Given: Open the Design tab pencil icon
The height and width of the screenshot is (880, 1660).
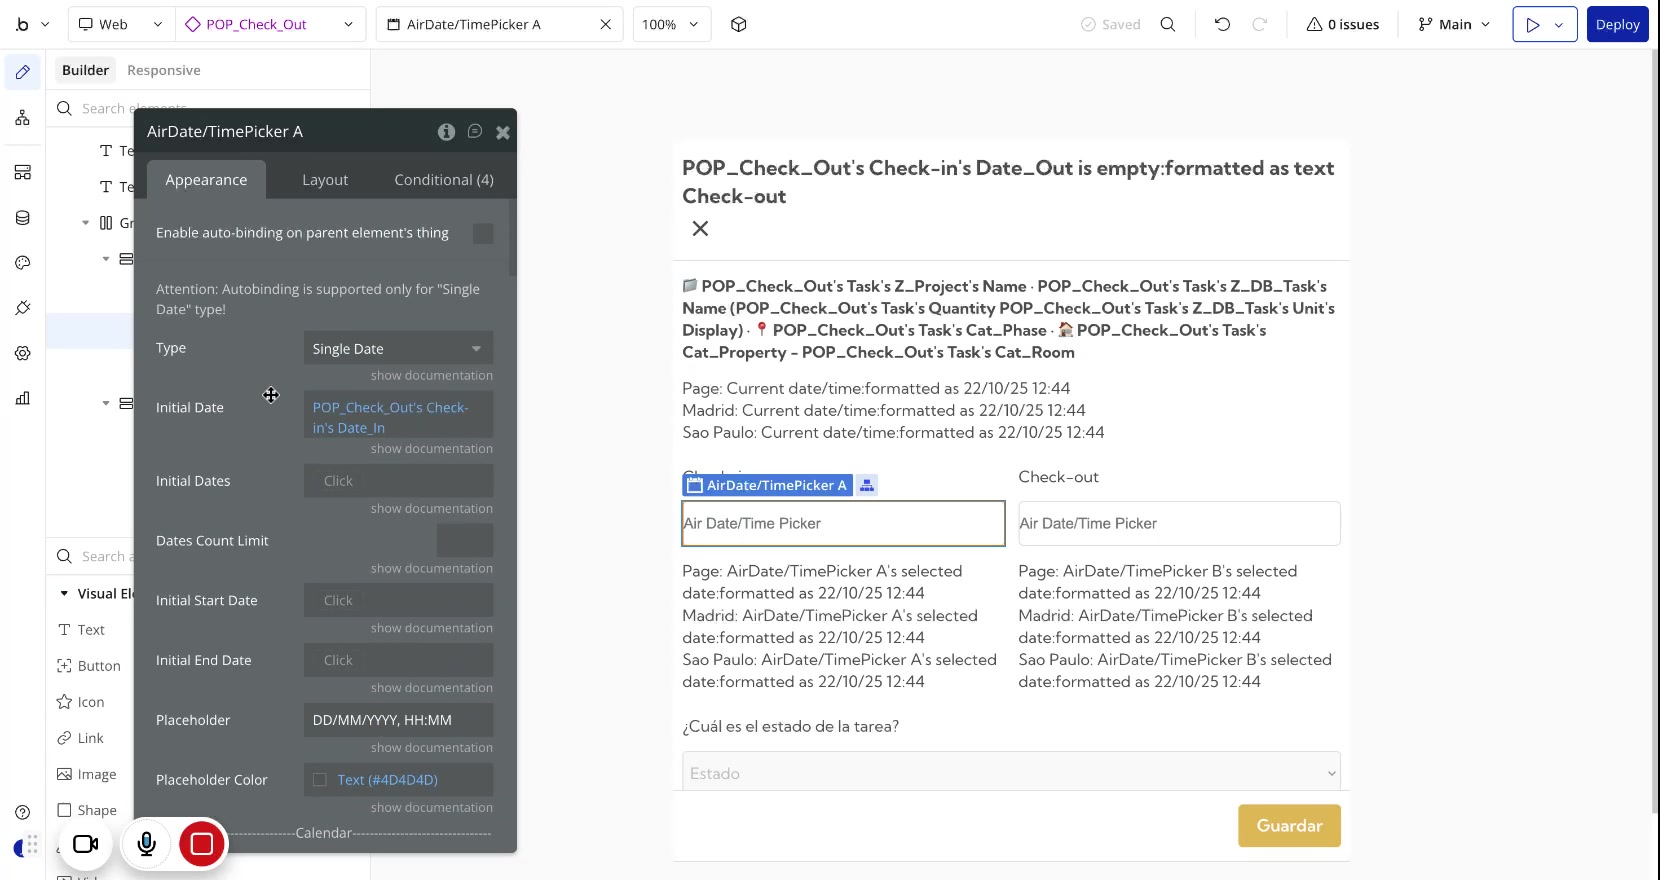Looking at the screenshot, I should click(x=23, y=72).
